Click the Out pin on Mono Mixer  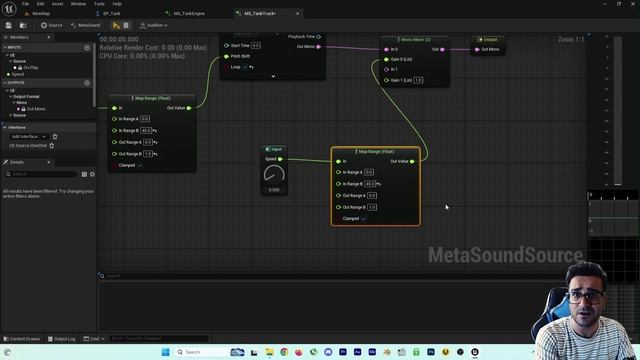(442, 49)
